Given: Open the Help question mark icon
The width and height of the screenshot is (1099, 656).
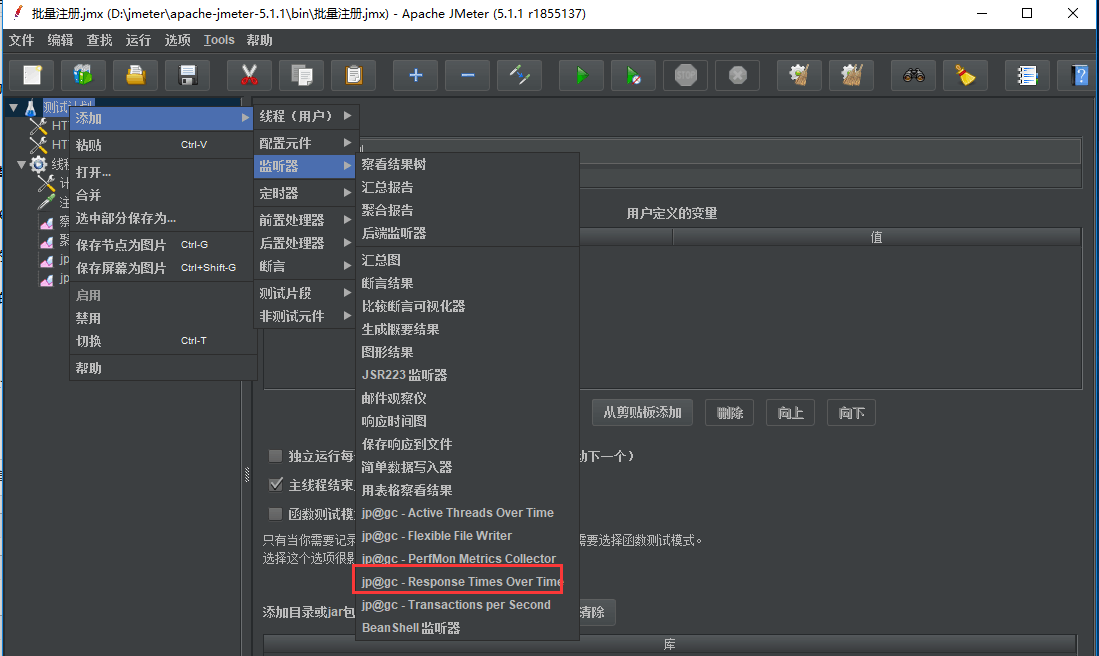Looking at the screenshot, I should pyautogui.click(x=1079, y=75).
